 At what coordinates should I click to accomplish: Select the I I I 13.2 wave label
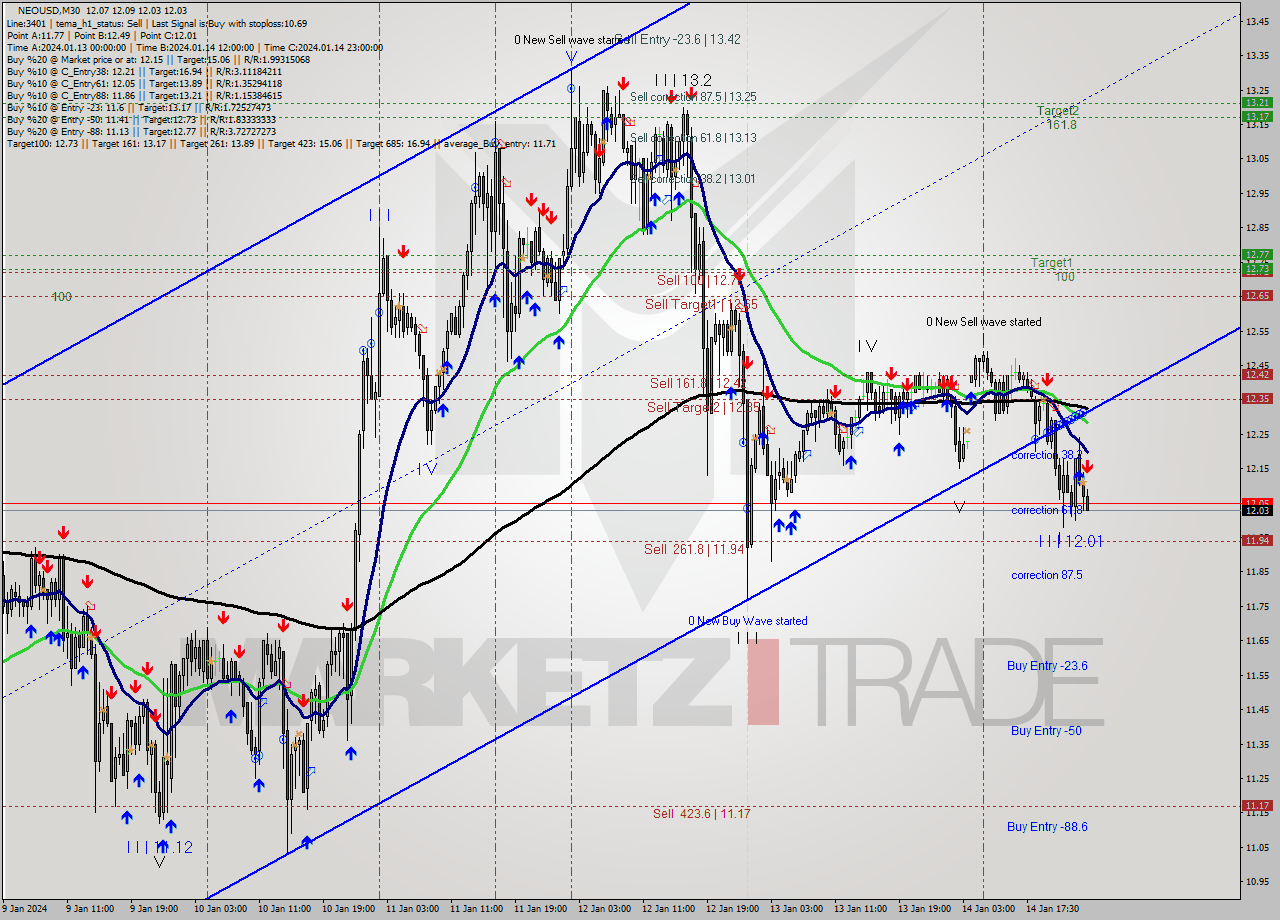point(684,80)
